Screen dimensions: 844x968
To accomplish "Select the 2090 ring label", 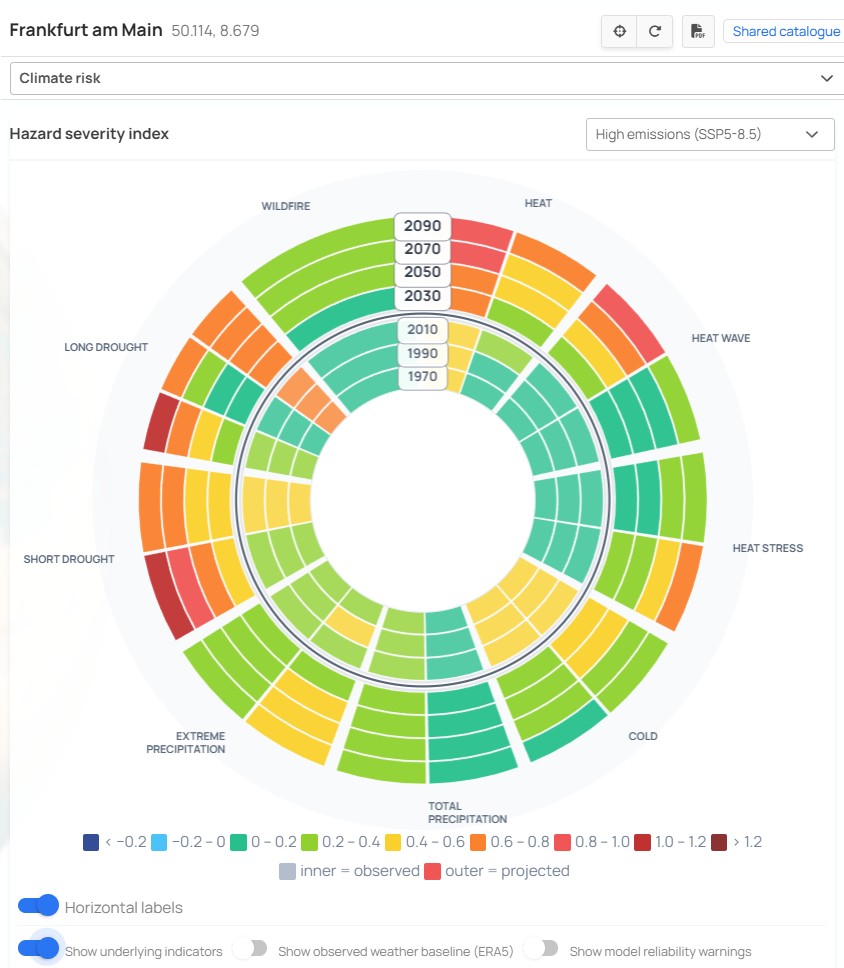I will pyautogui.click(x=422, y=226).
